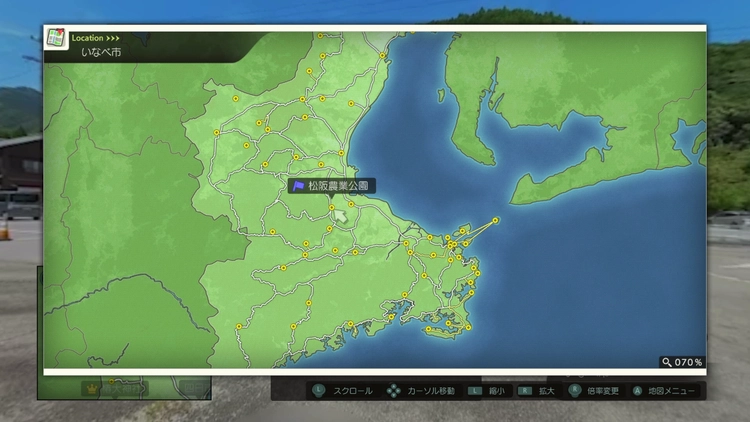Click the 松阪農業公園 location label
This screenshot has height=422, width=750.
tap(338, 186)
